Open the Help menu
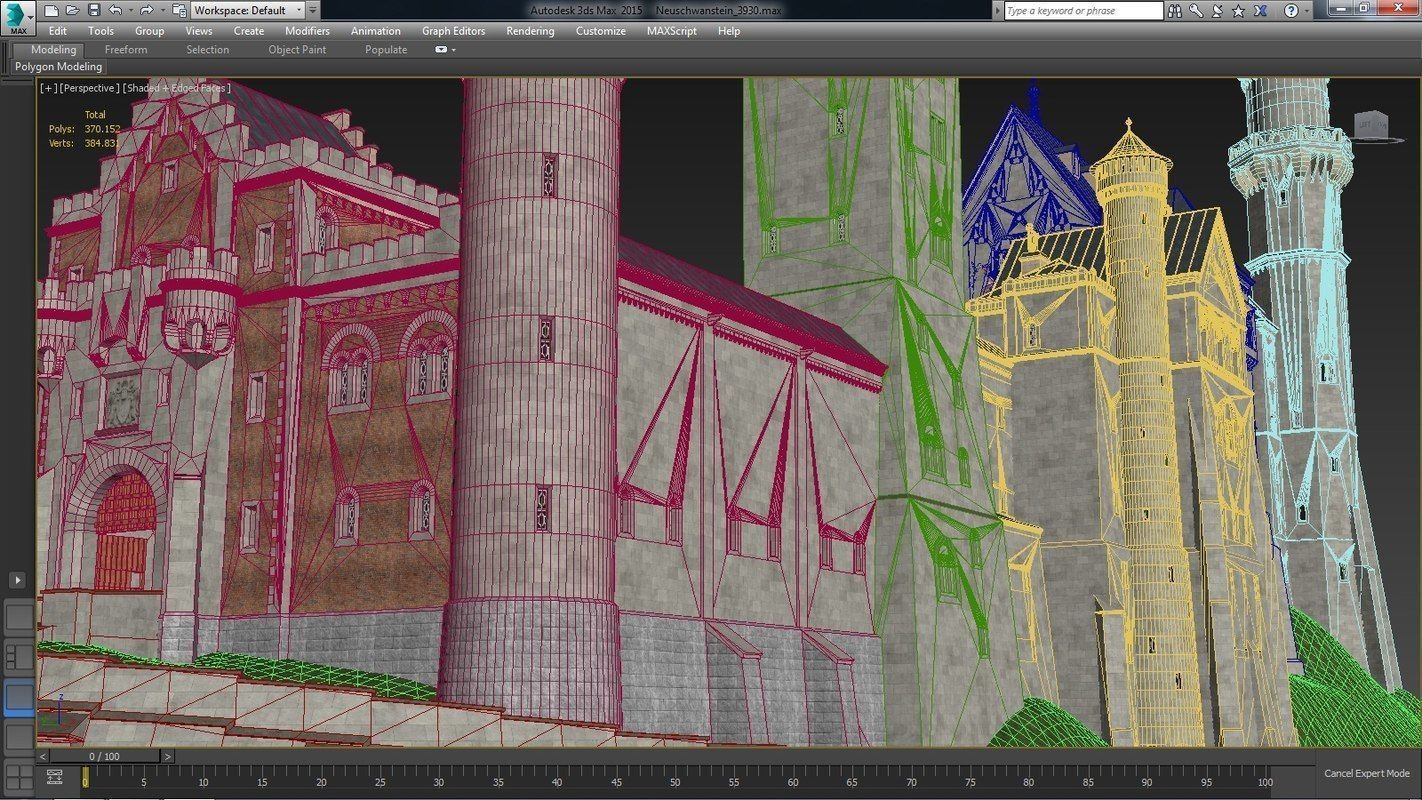 coord(729,31)
